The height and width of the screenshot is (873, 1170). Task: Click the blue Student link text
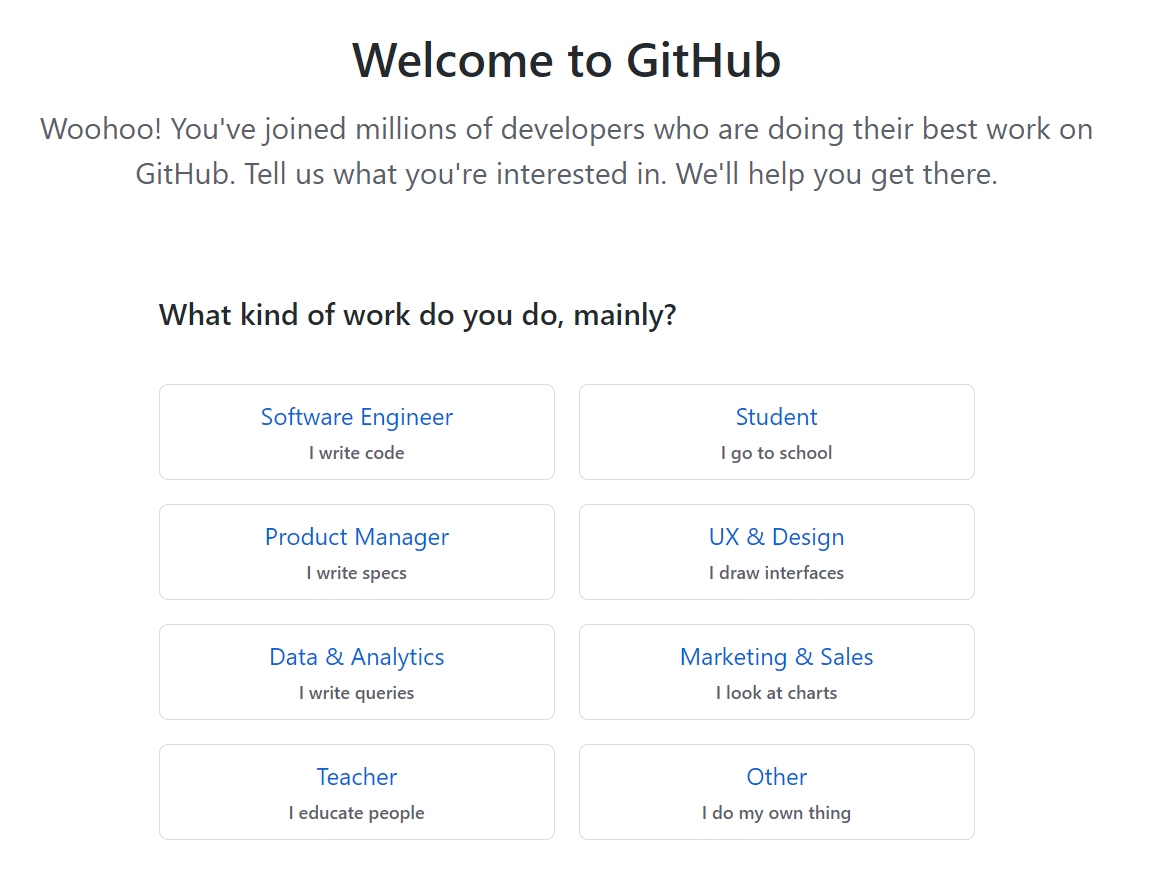pos(776,417)
